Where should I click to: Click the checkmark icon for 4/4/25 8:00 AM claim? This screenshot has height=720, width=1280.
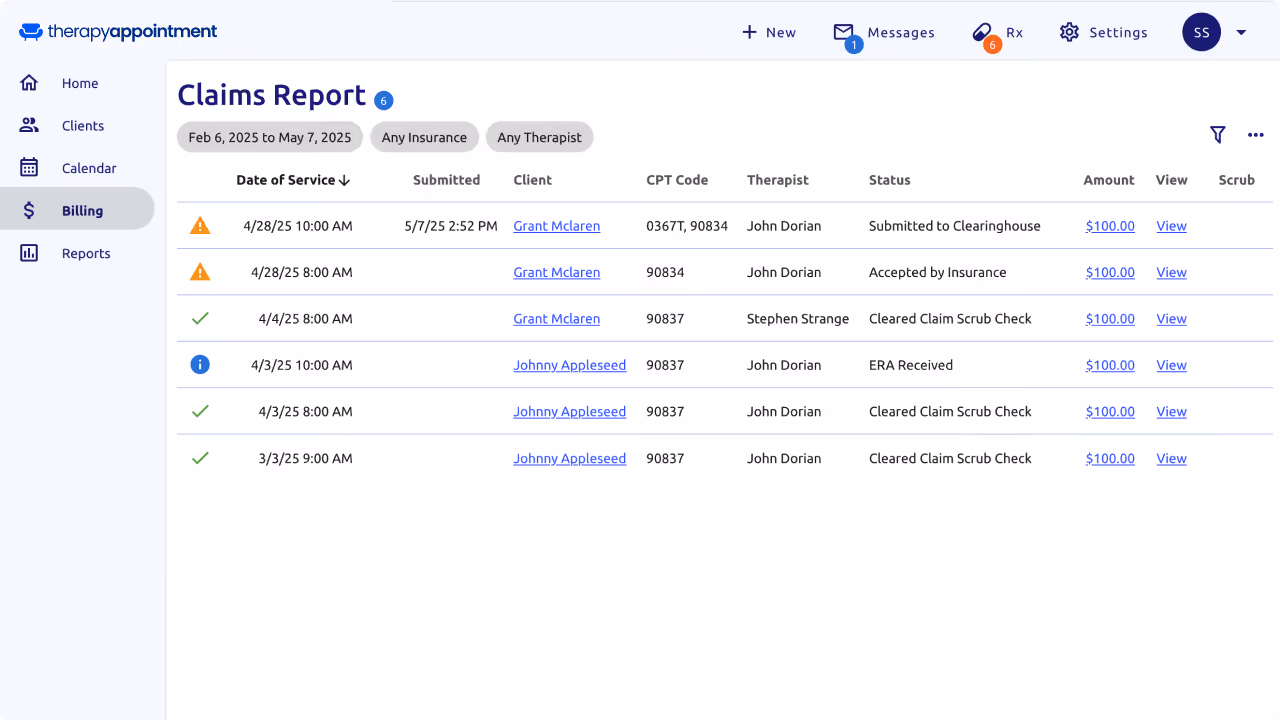coord(200,318)
